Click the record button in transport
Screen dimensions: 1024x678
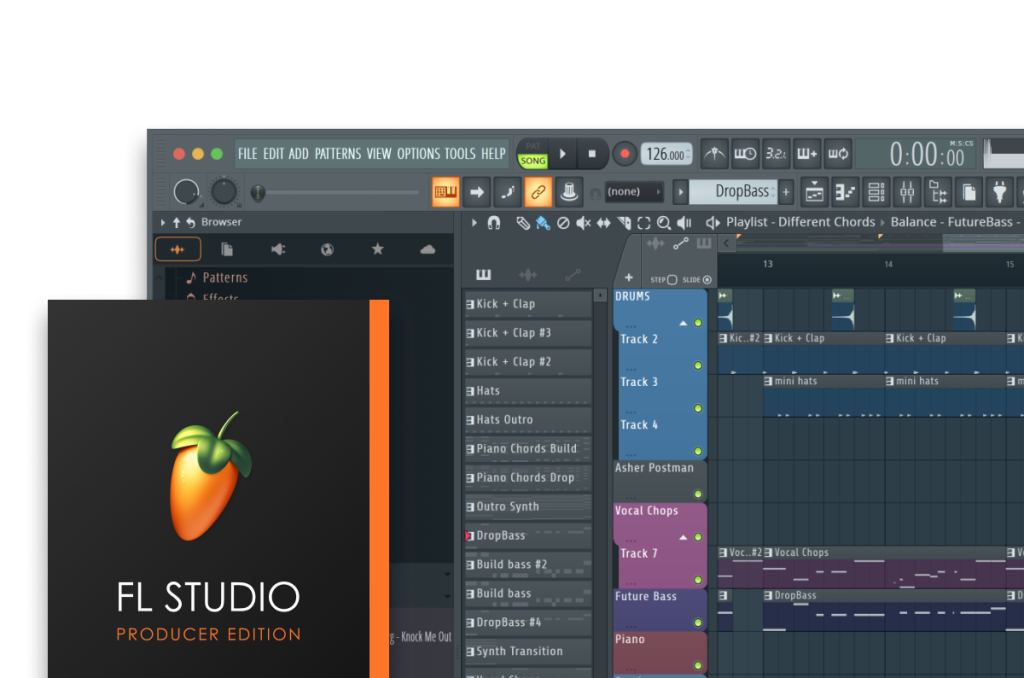pyautogui.click(x=625, y=154)
